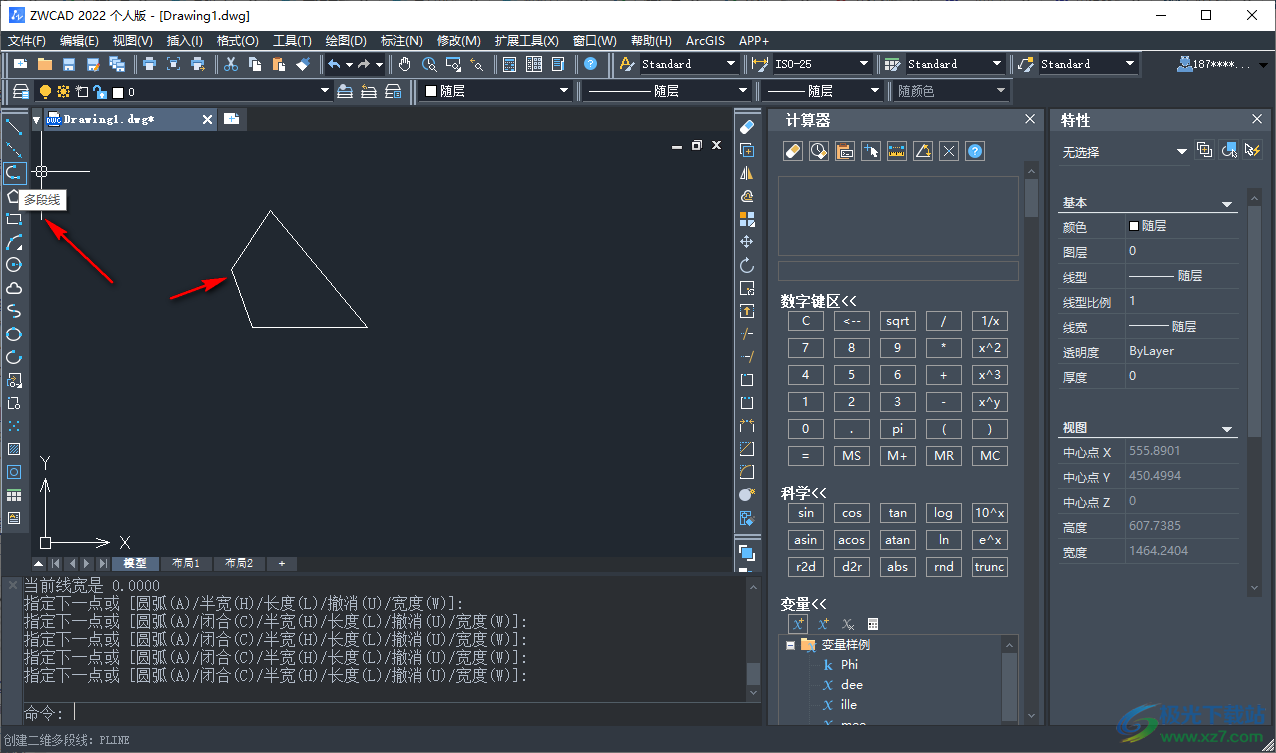
Task: Clear the calculator using eraser icon
Action: point(792,151)
